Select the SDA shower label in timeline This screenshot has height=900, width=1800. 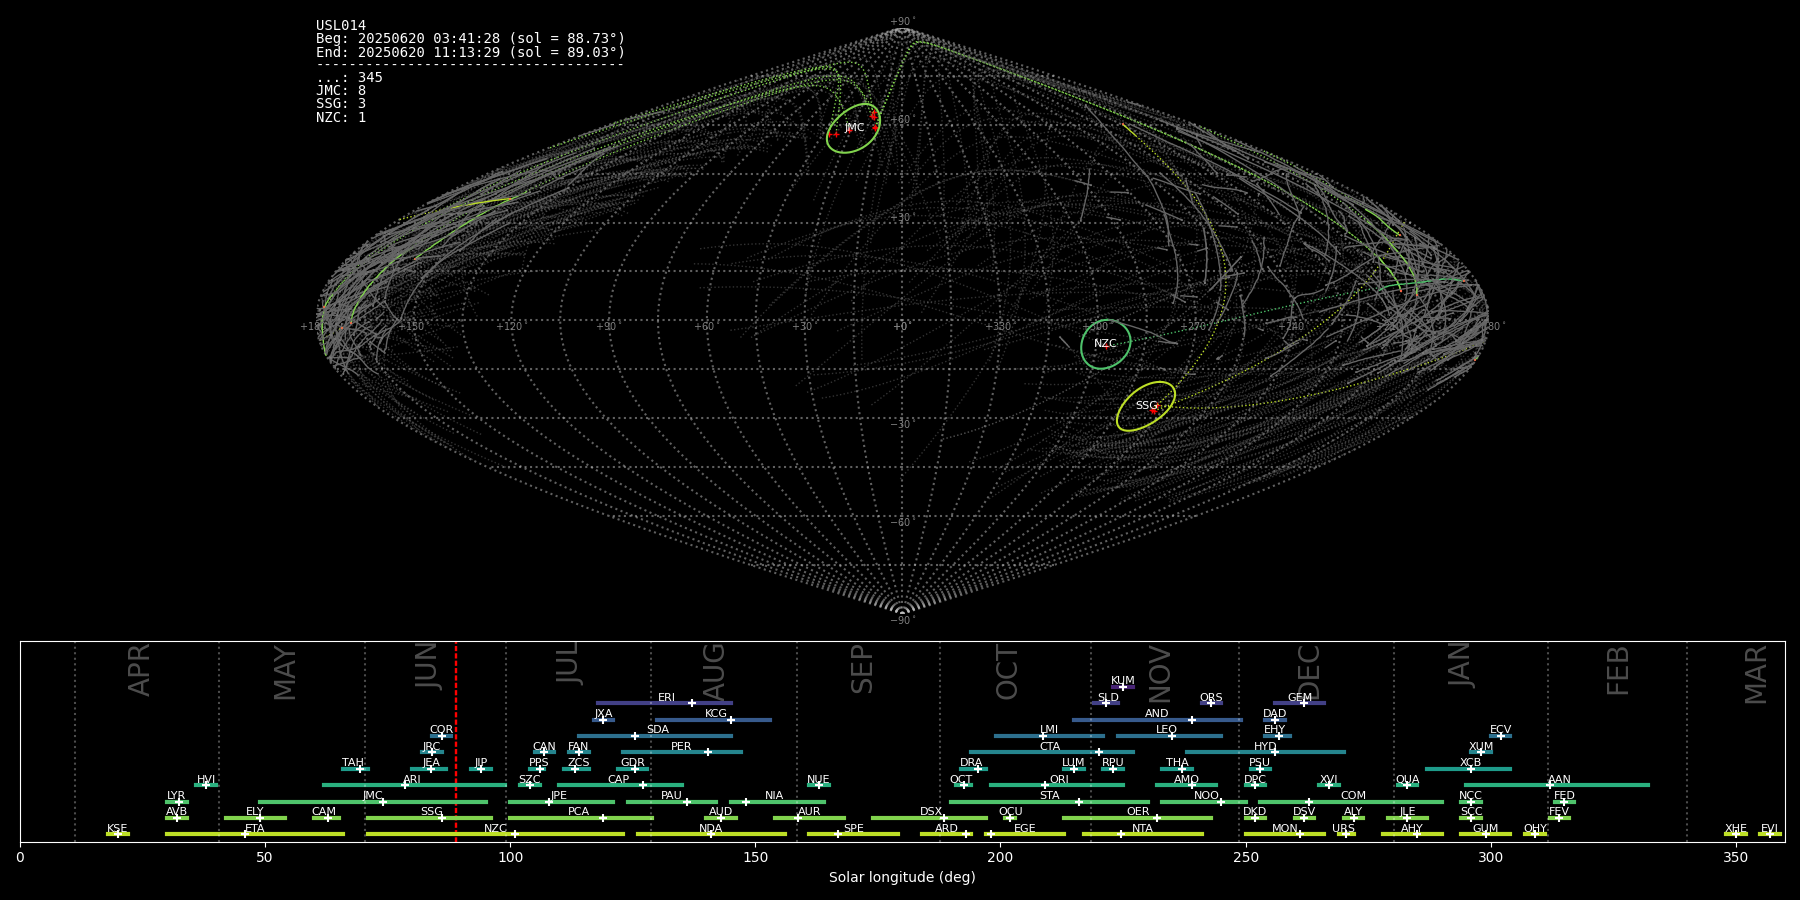pyautogui.click(x=658, y=730)
